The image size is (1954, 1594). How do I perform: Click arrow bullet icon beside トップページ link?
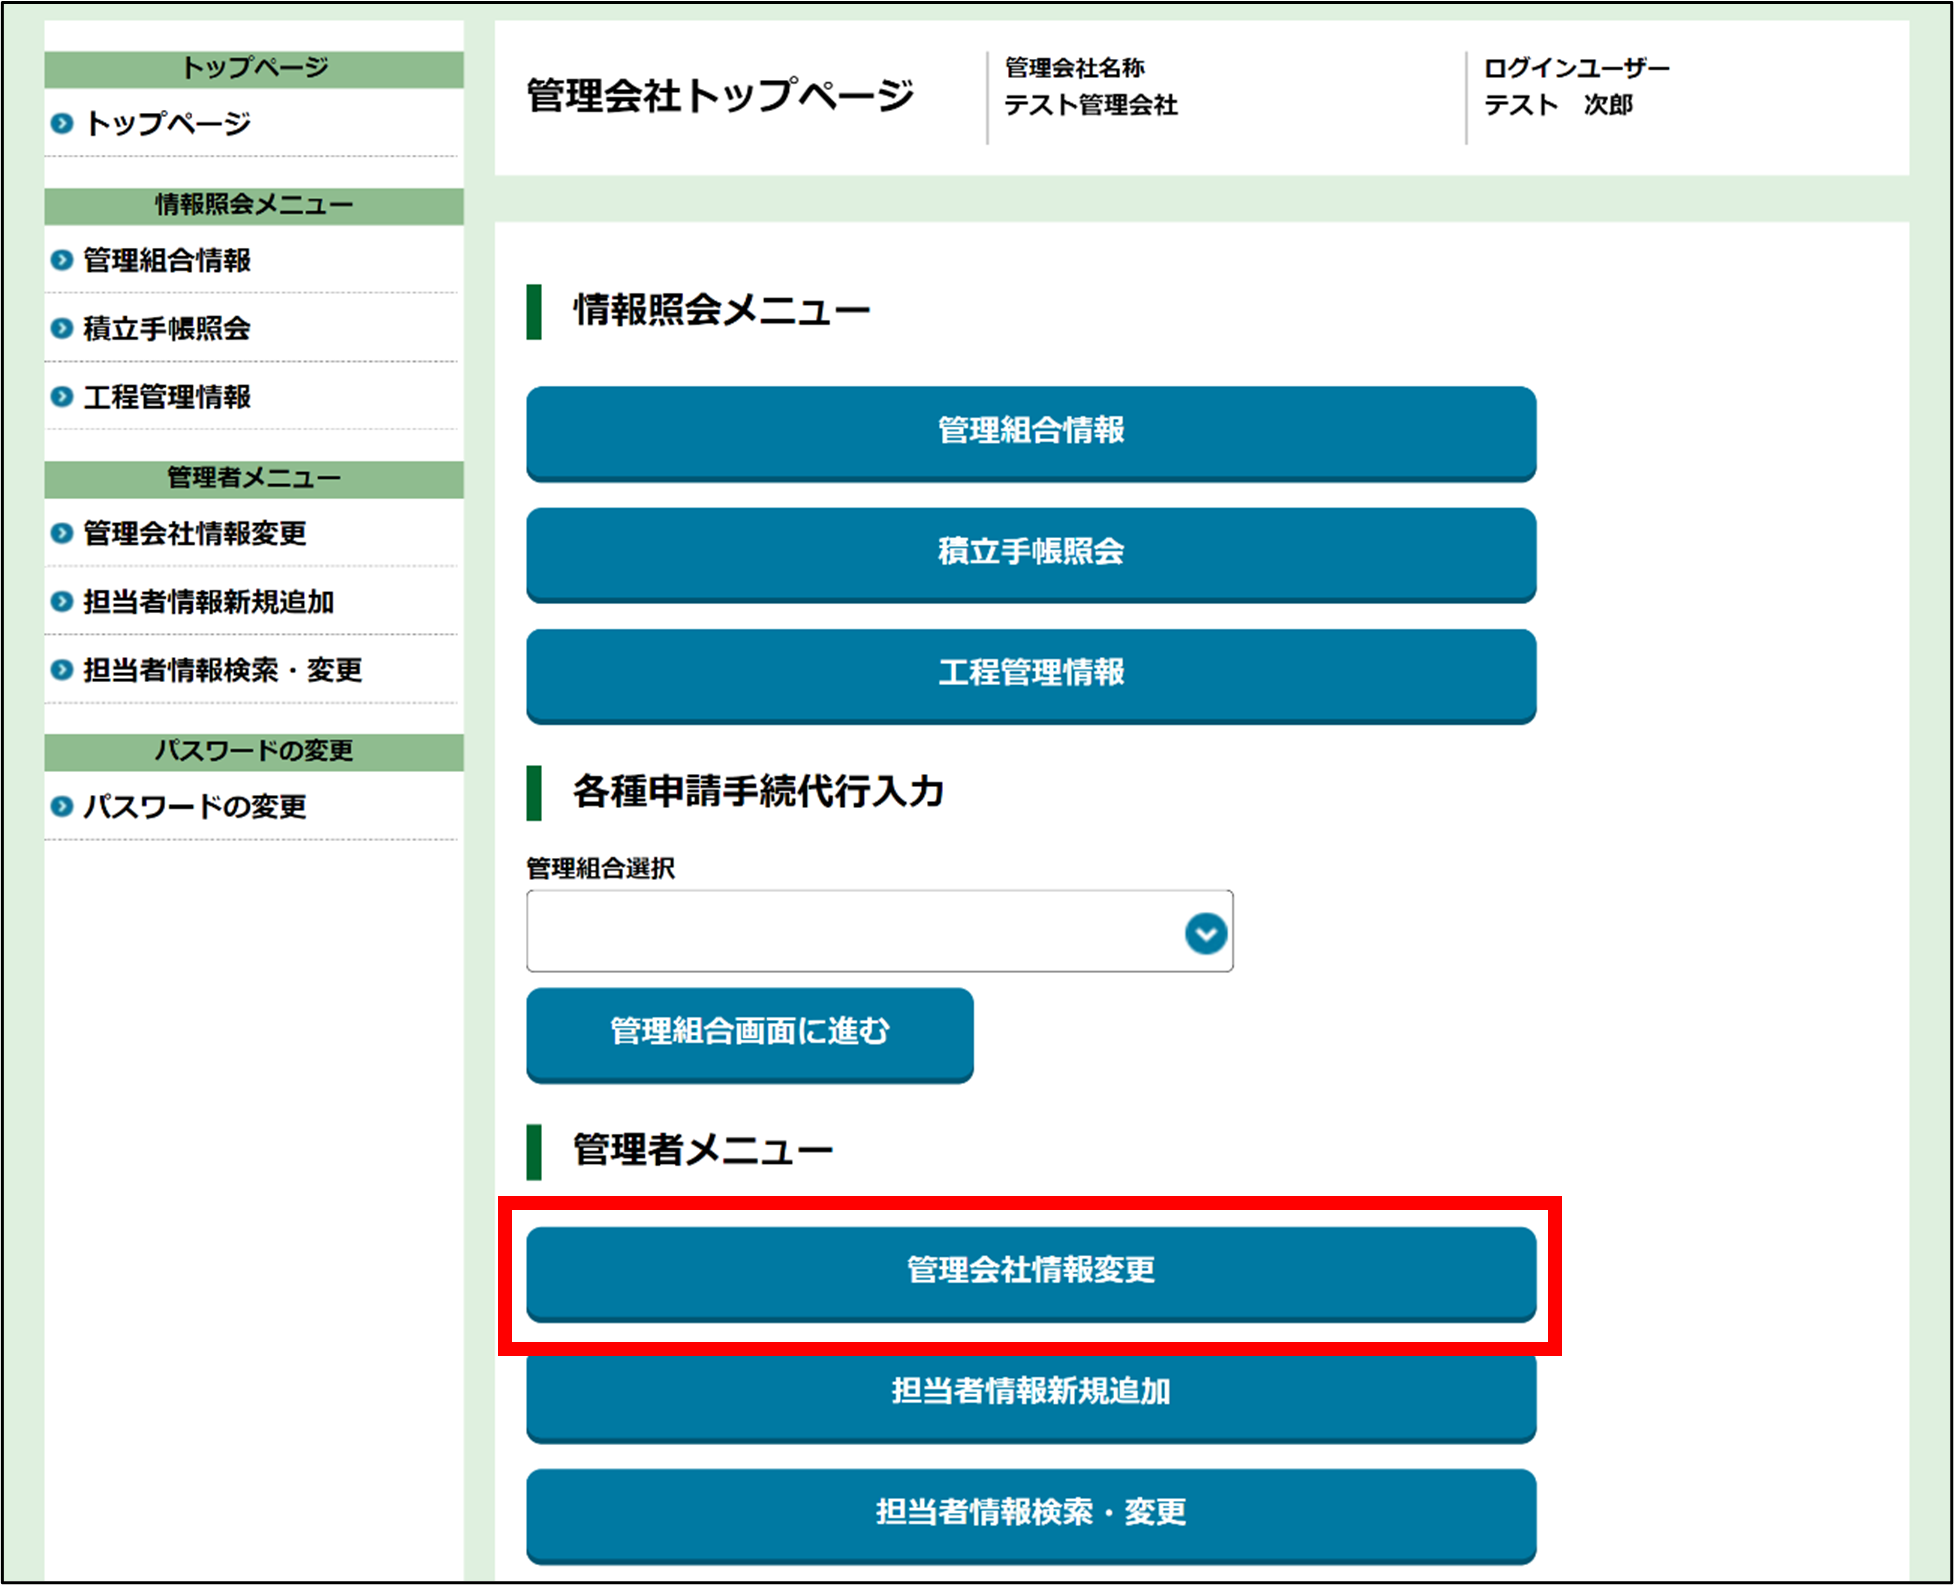click(x=62, y=123)
